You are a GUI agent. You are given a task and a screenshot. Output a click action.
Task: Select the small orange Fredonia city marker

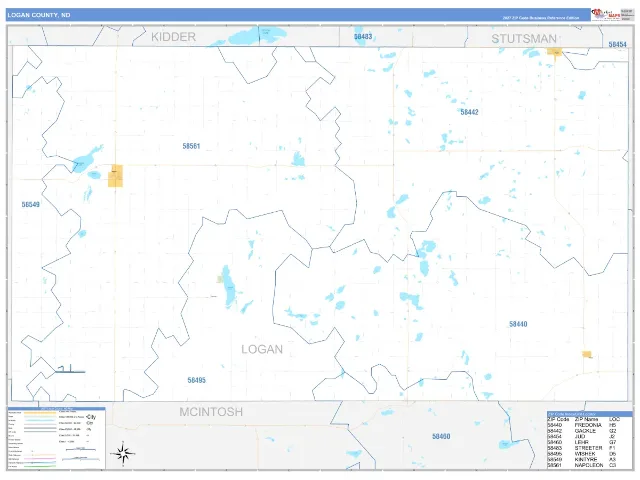587,354
